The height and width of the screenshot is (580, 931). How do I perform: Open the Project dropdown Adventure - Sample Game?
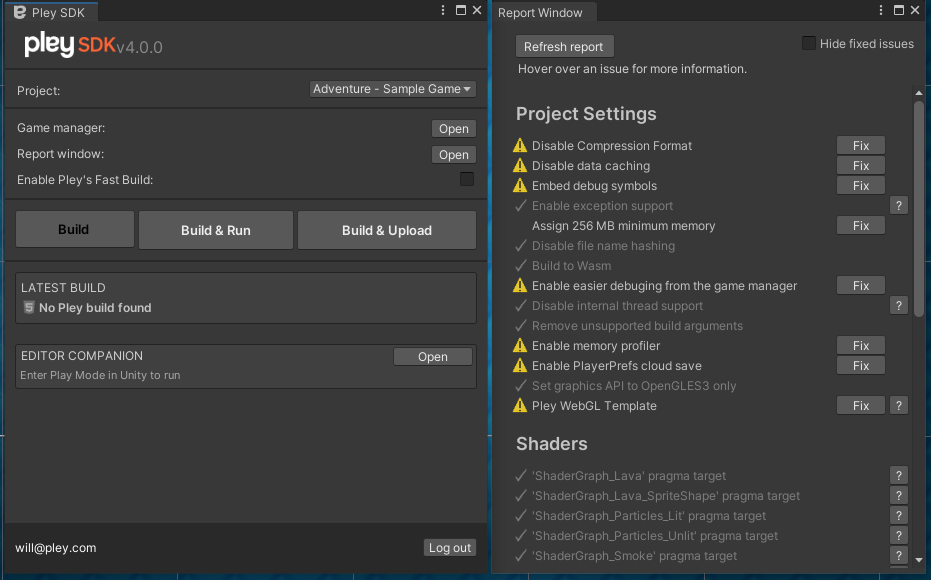click(x=392, y=89)
